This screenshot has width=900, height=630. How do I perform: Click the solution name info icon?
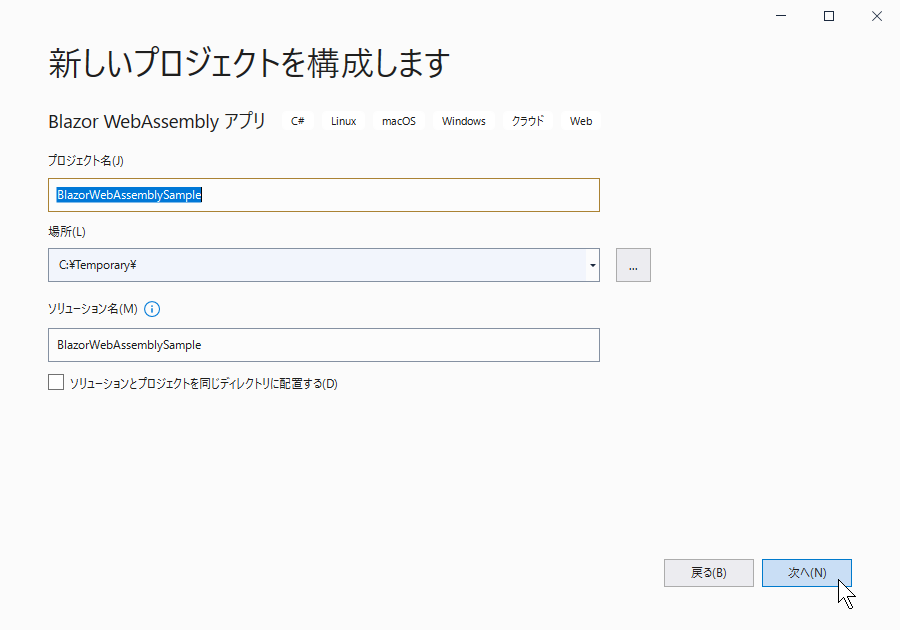(x=152, y=309)
